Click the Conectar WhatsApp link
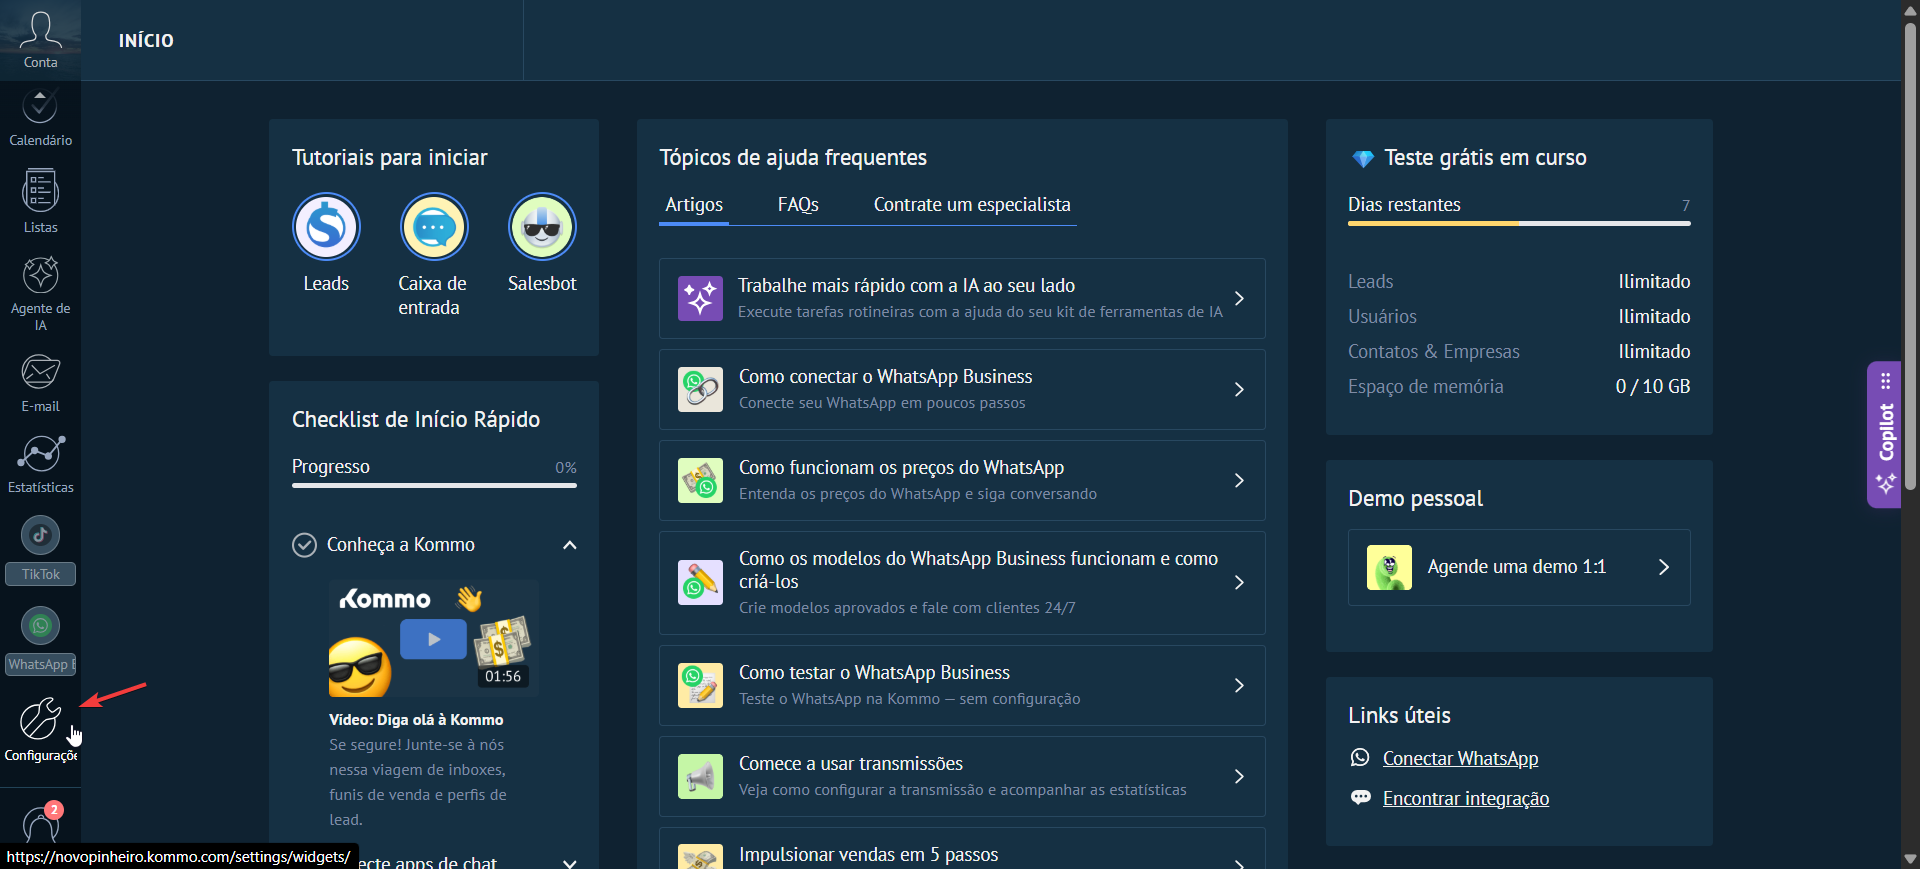Screen dimensions: 1920x869 (x=1459, y=759)
